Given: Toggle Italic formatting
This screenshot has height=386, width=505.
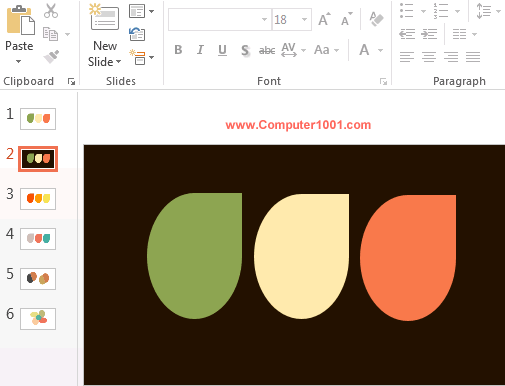Looking at the screenshot, I should (x=200, y=50).
